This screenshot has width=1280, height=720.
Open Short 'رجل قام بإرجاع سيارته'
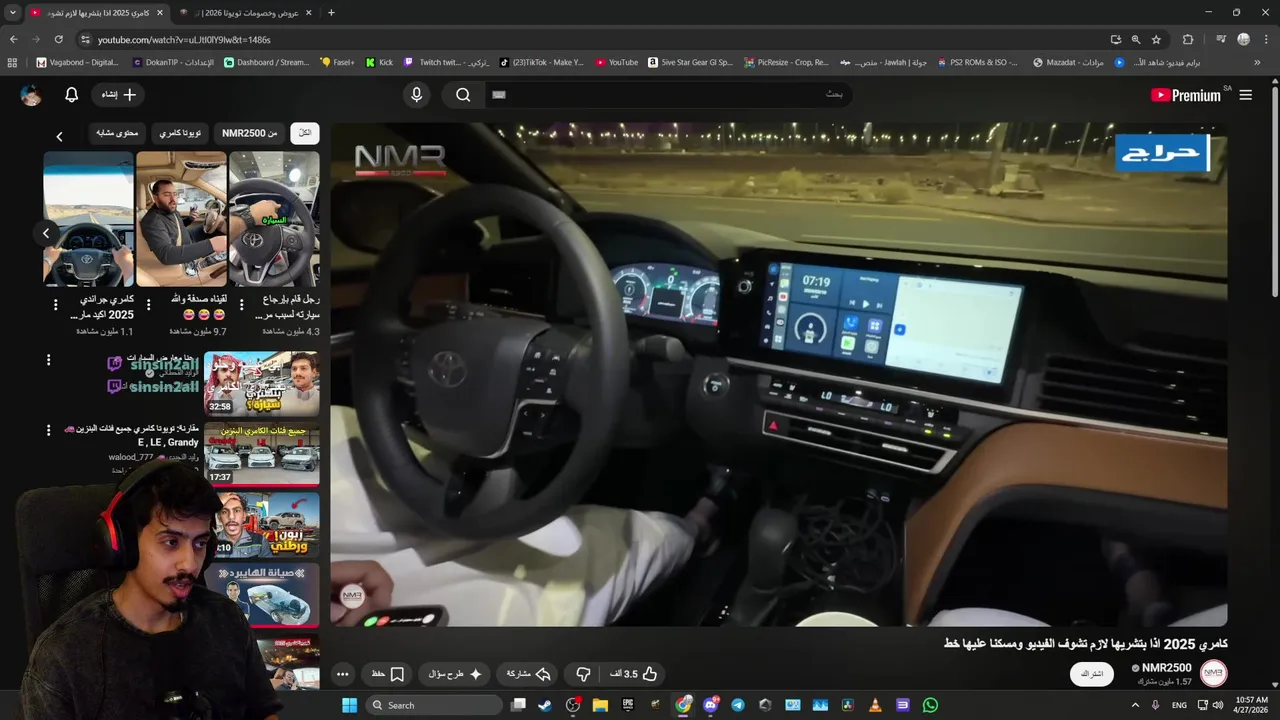[x=274, y=219]
